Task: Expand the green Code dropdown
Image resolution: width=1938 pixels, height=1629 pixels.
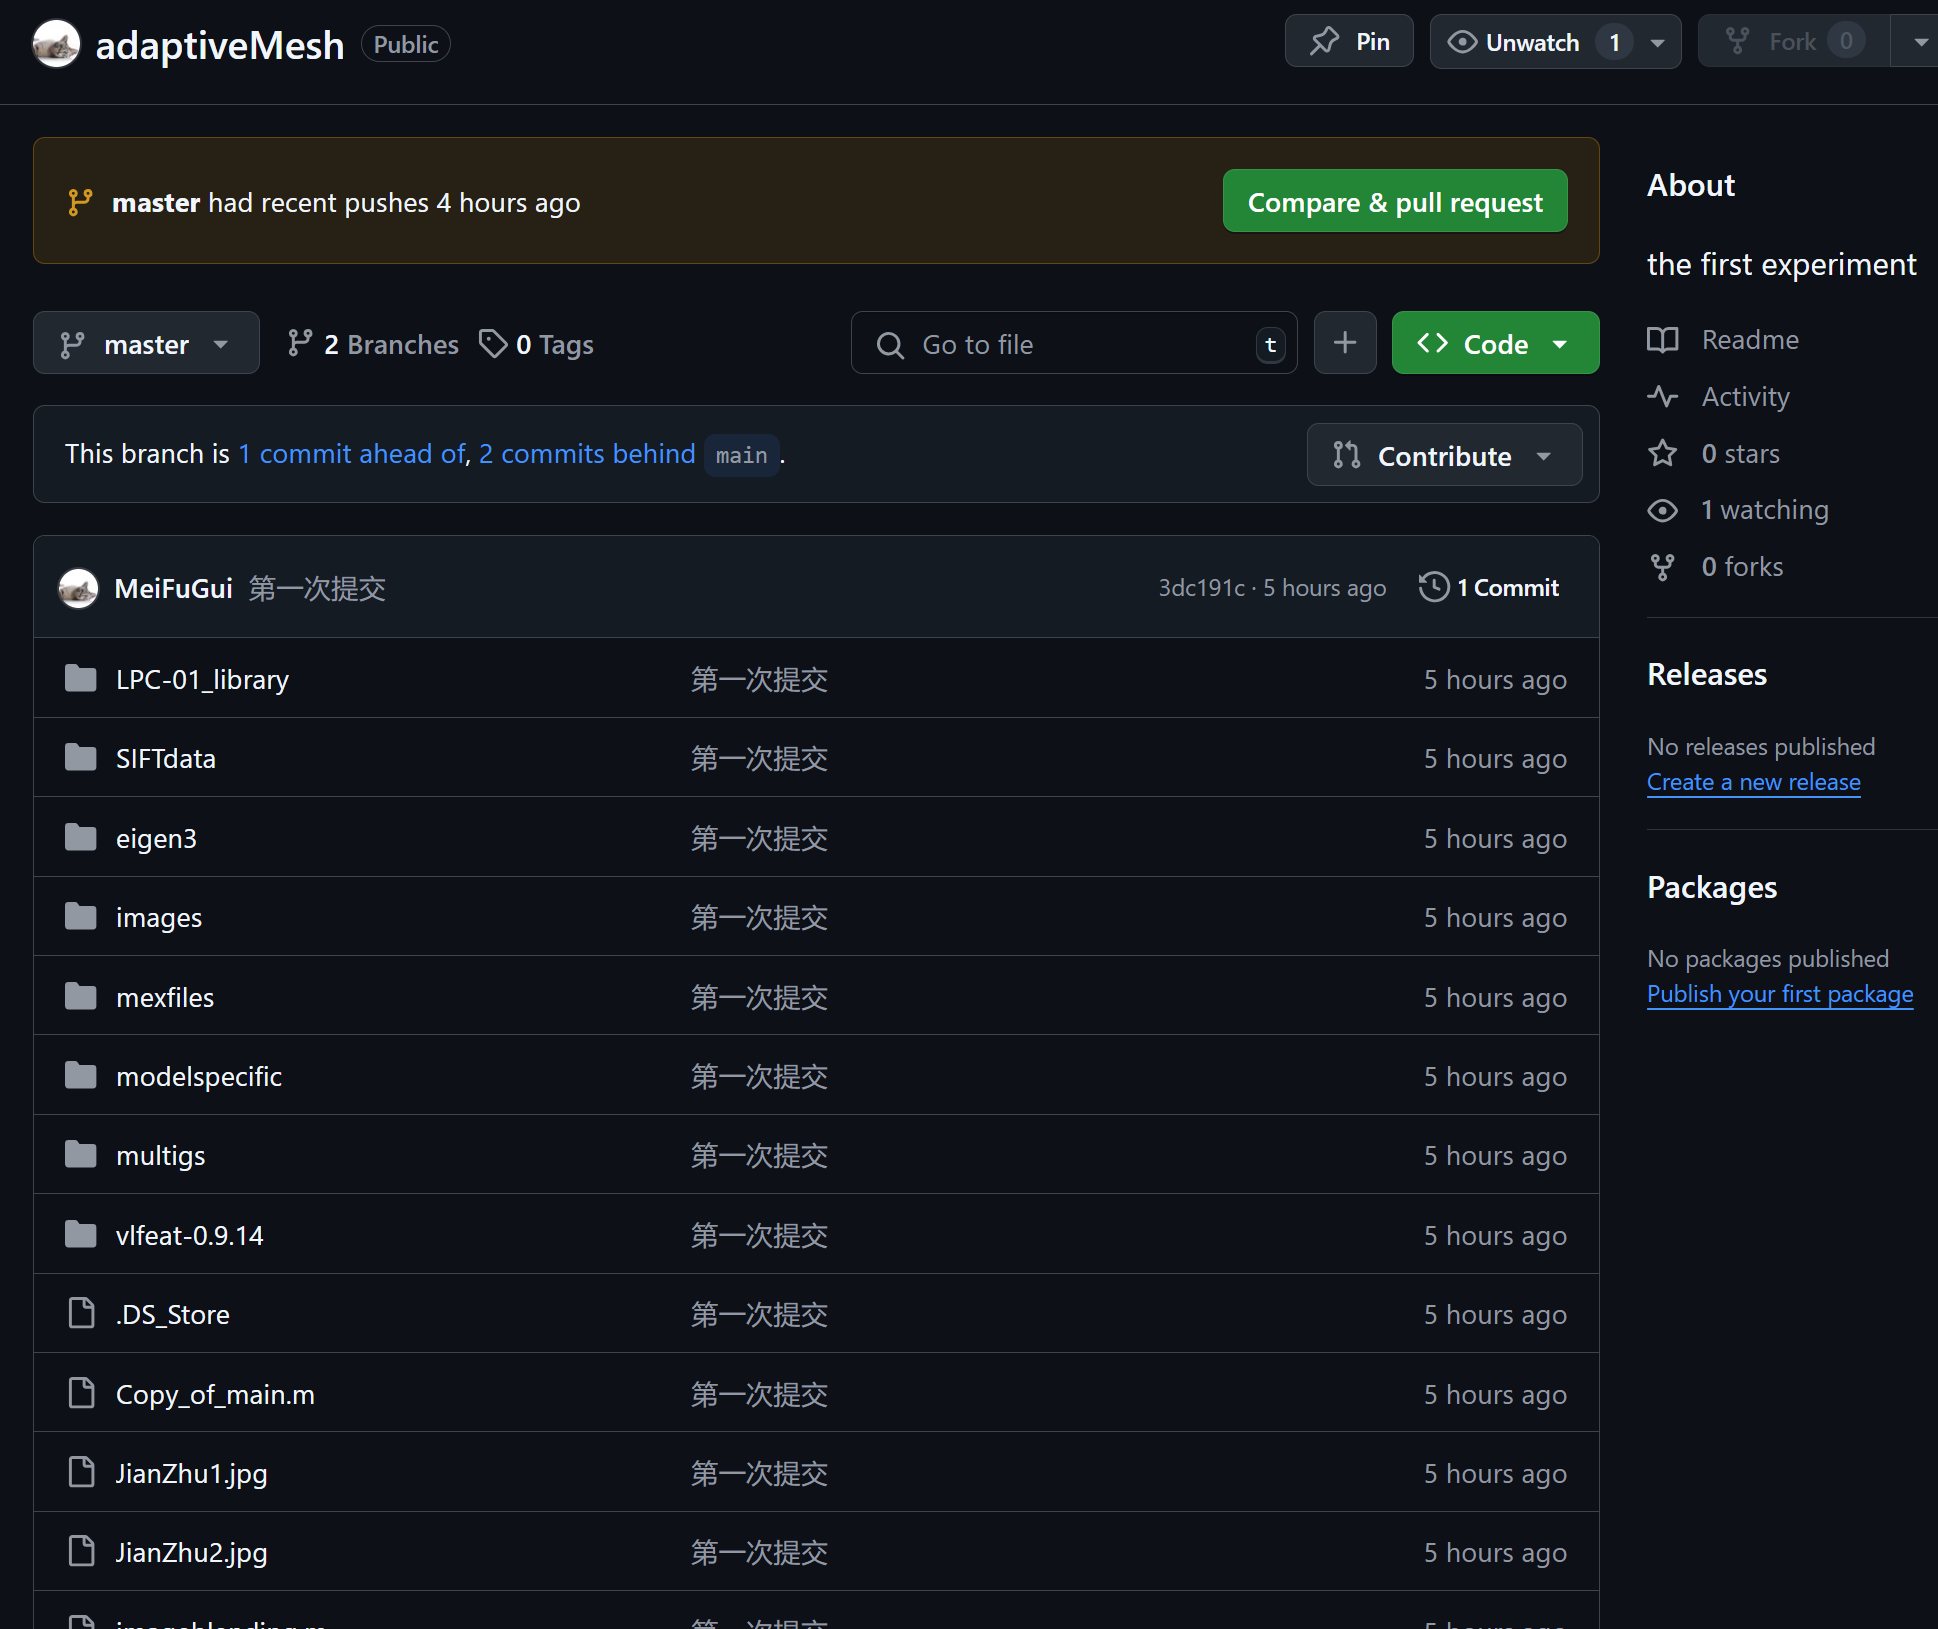Action: click(1494, 344)
